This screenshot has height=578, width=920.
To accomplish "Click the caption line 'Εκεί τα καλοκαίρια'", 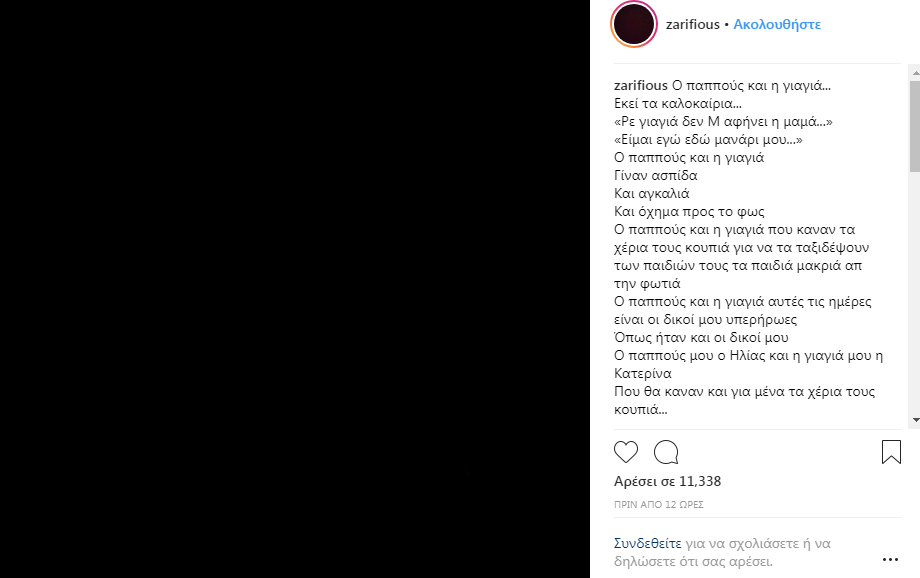I will click(x=678, y=103).
